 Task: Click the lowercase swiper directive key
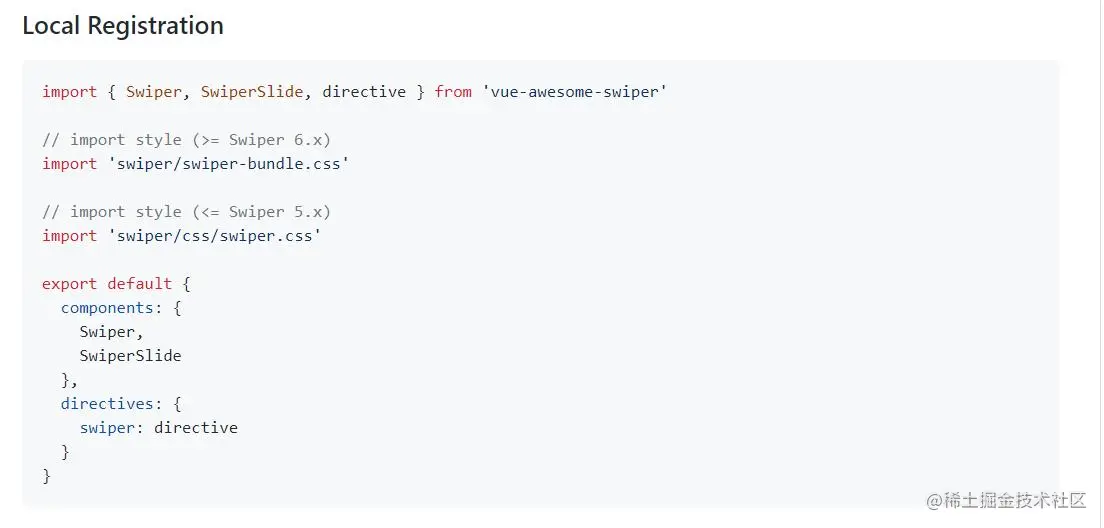(x=107, y=428)
